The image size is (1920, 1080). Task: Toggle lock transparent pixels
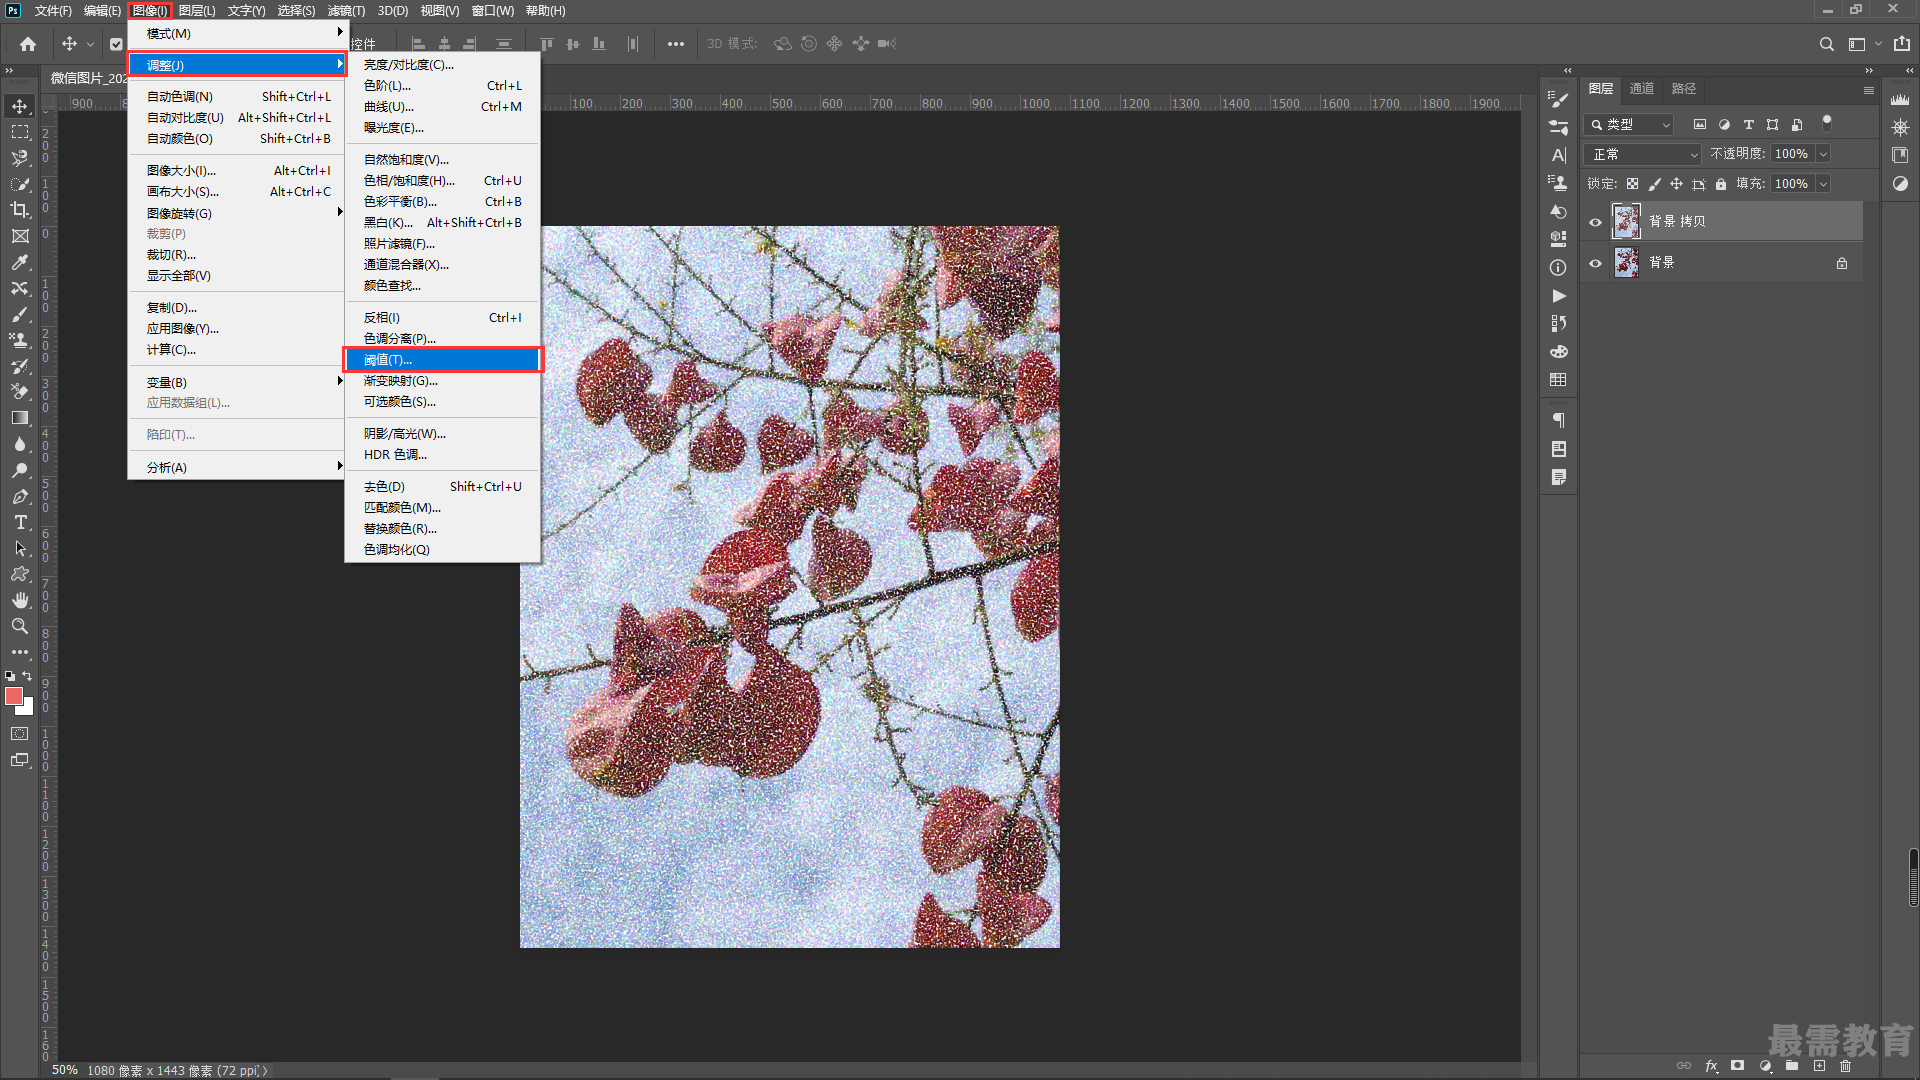click(x=1632, y=184)
